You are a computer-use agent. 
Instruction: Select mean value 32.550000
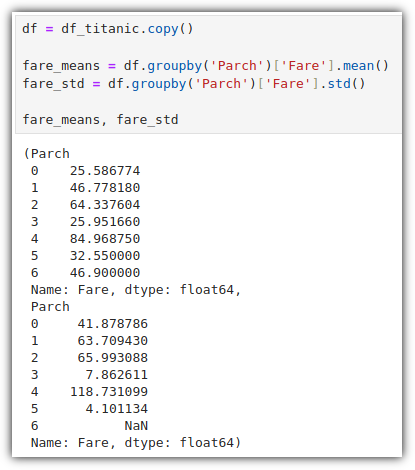[x=105, y=256]
